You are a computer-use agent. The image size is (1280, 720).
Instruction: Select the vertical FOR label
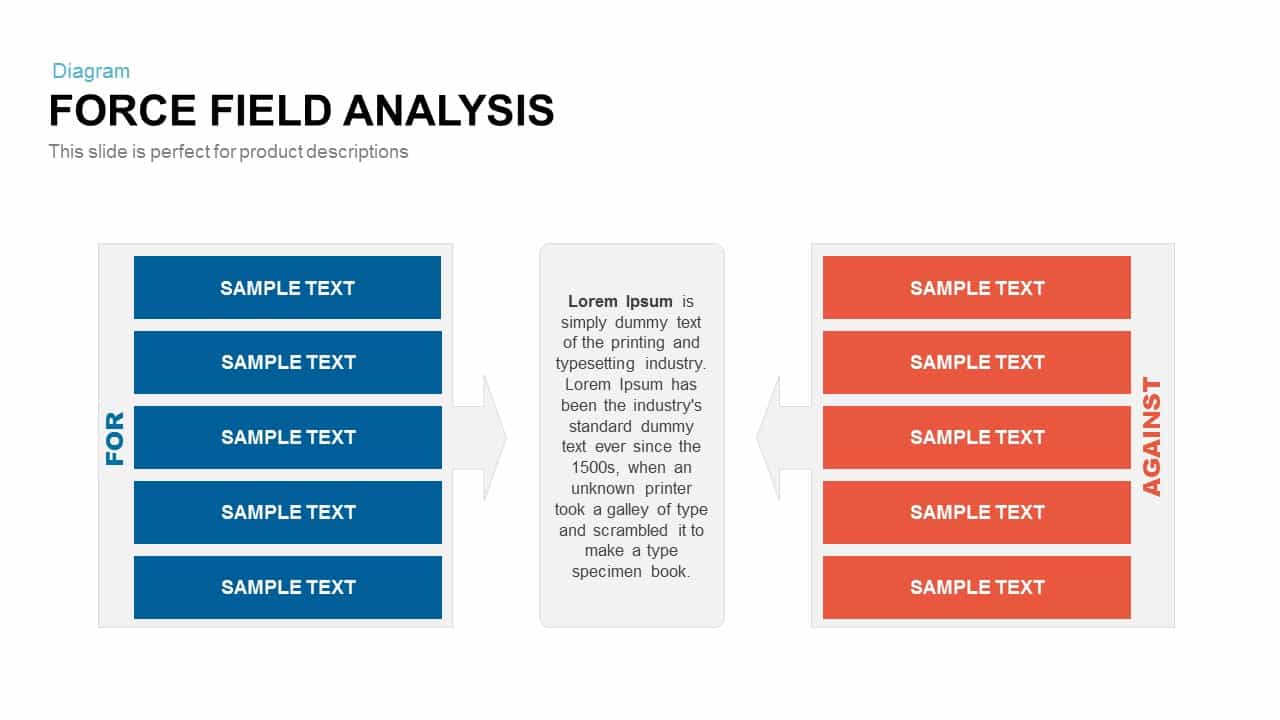pyautogui.click(x=115, y=438)
